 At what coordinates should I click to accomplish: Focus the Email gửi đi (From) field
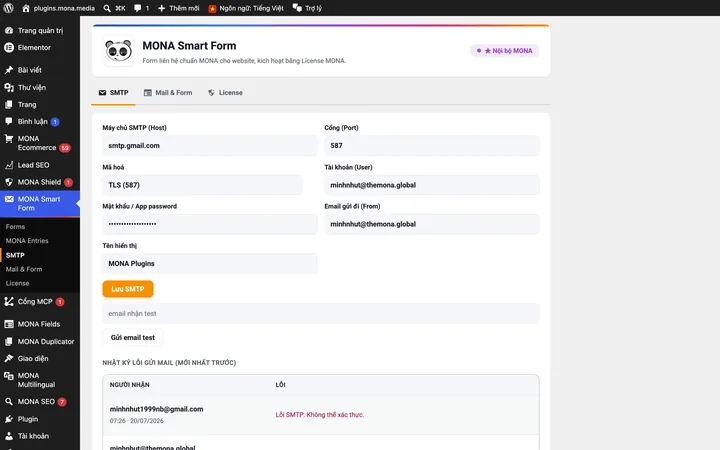(432, 224)
